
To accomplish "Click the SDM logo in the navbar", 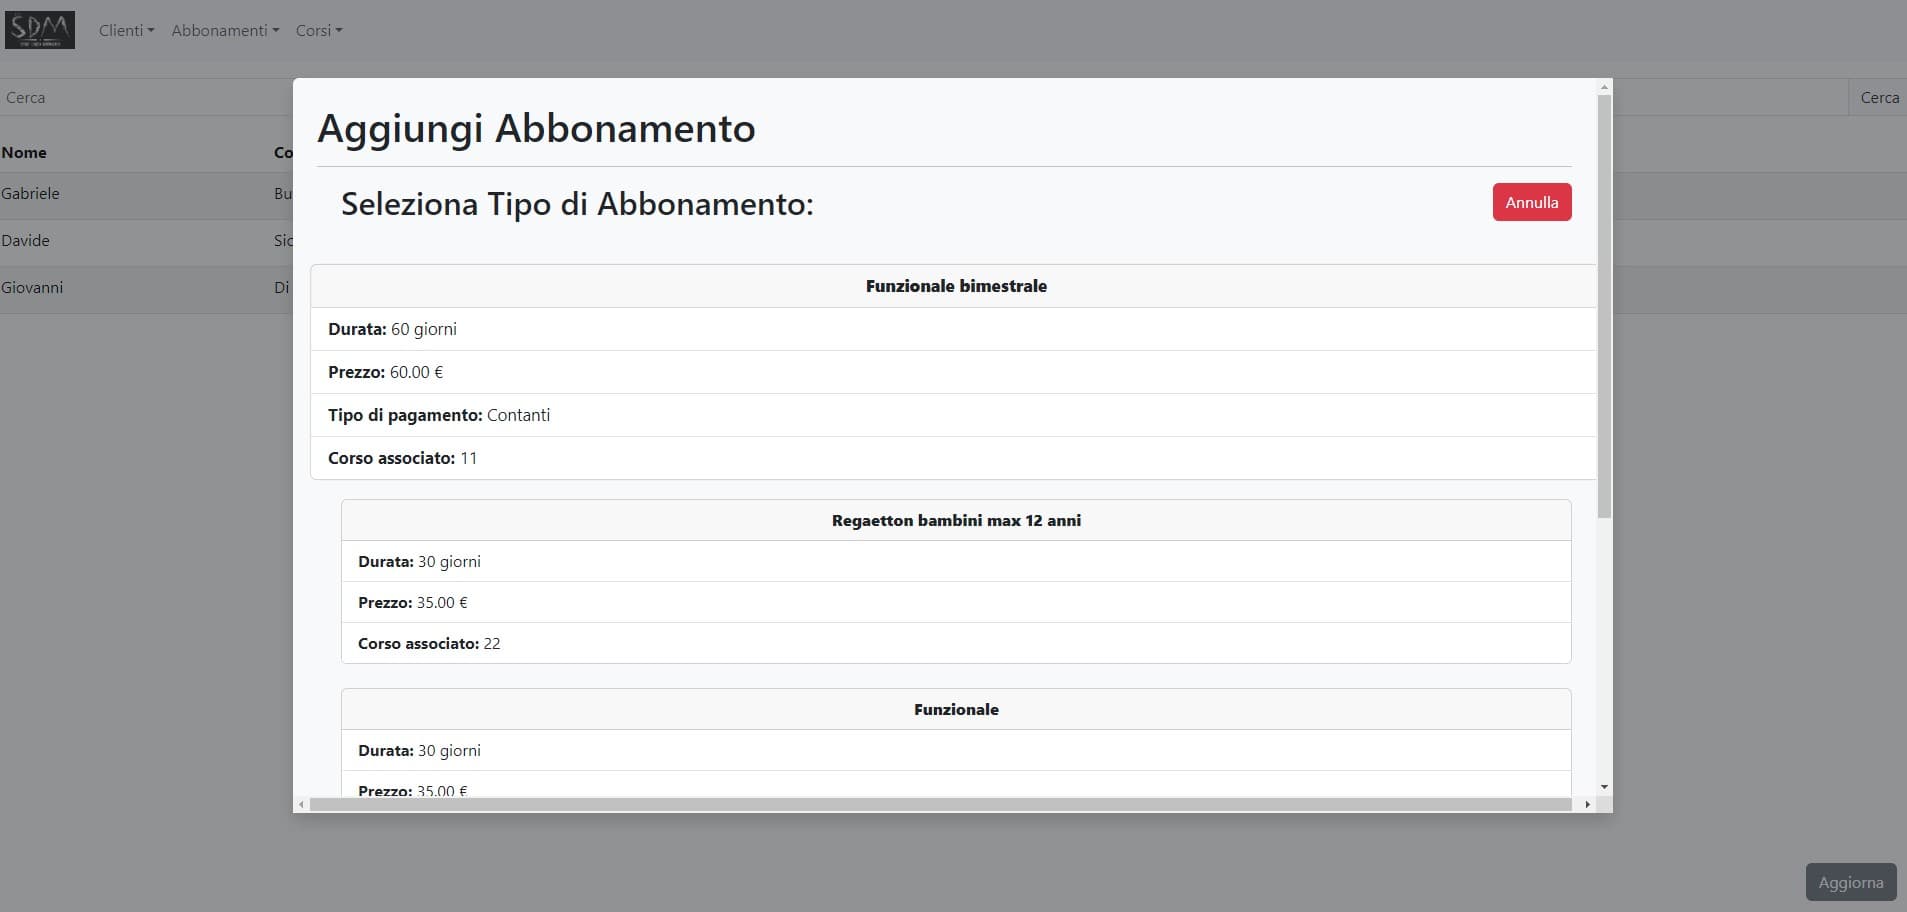I will click(39, 29).
